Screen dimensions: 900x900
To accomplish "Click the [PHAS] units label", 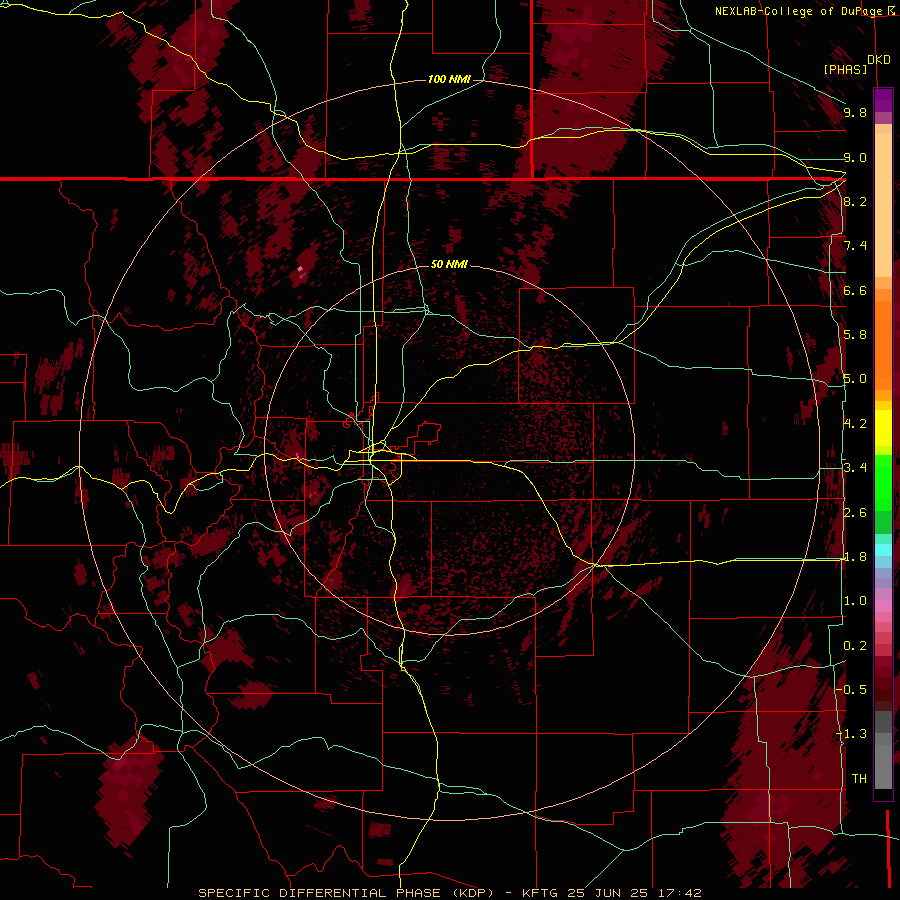I will pyautogui.click(x=845, y=69).
